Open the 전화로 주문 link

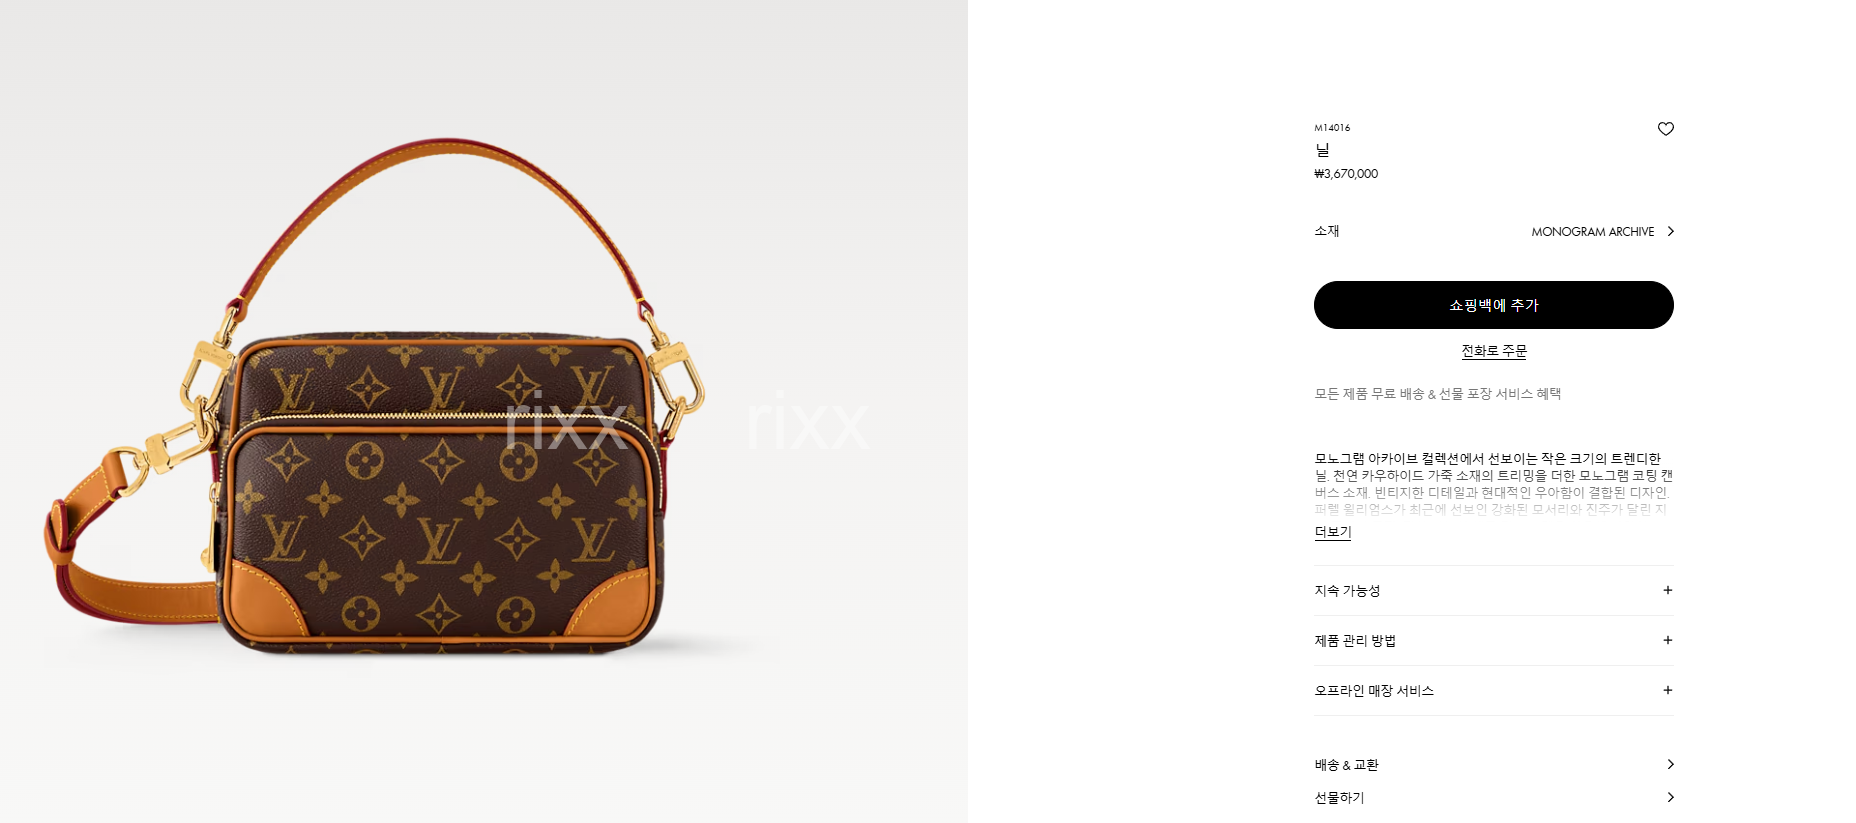pos(1493,351)
